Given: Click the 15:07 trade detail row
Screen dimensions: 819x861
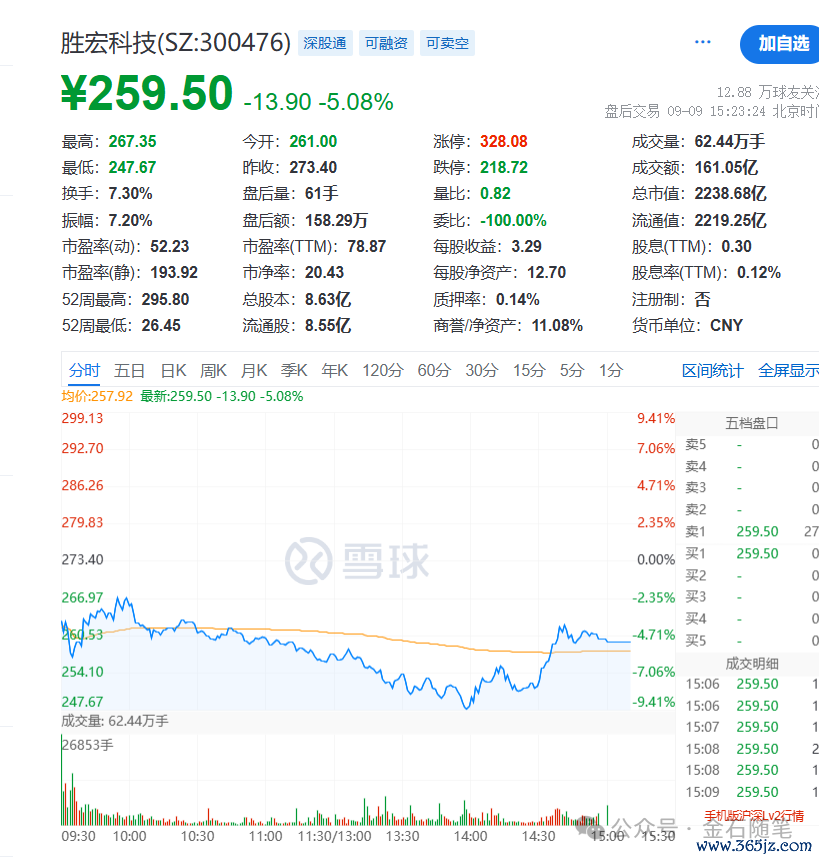Looking at the screenshot, I should pos(751,727).
